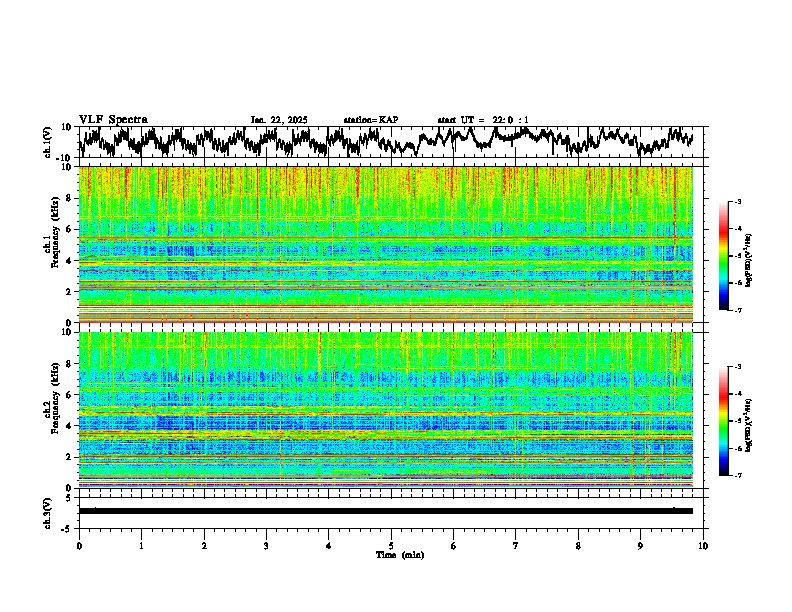Click time axis tick label "3"
Viewport: 792px width, 612px height.
[266, 546]
